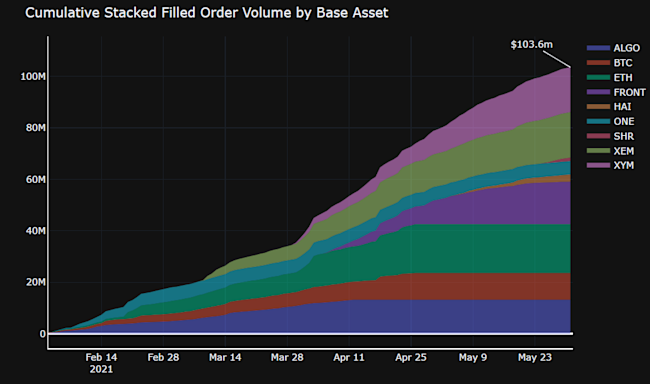Click the ONE legend color swatch
Viewport: 650px width, 384px height.
[598, 122]
